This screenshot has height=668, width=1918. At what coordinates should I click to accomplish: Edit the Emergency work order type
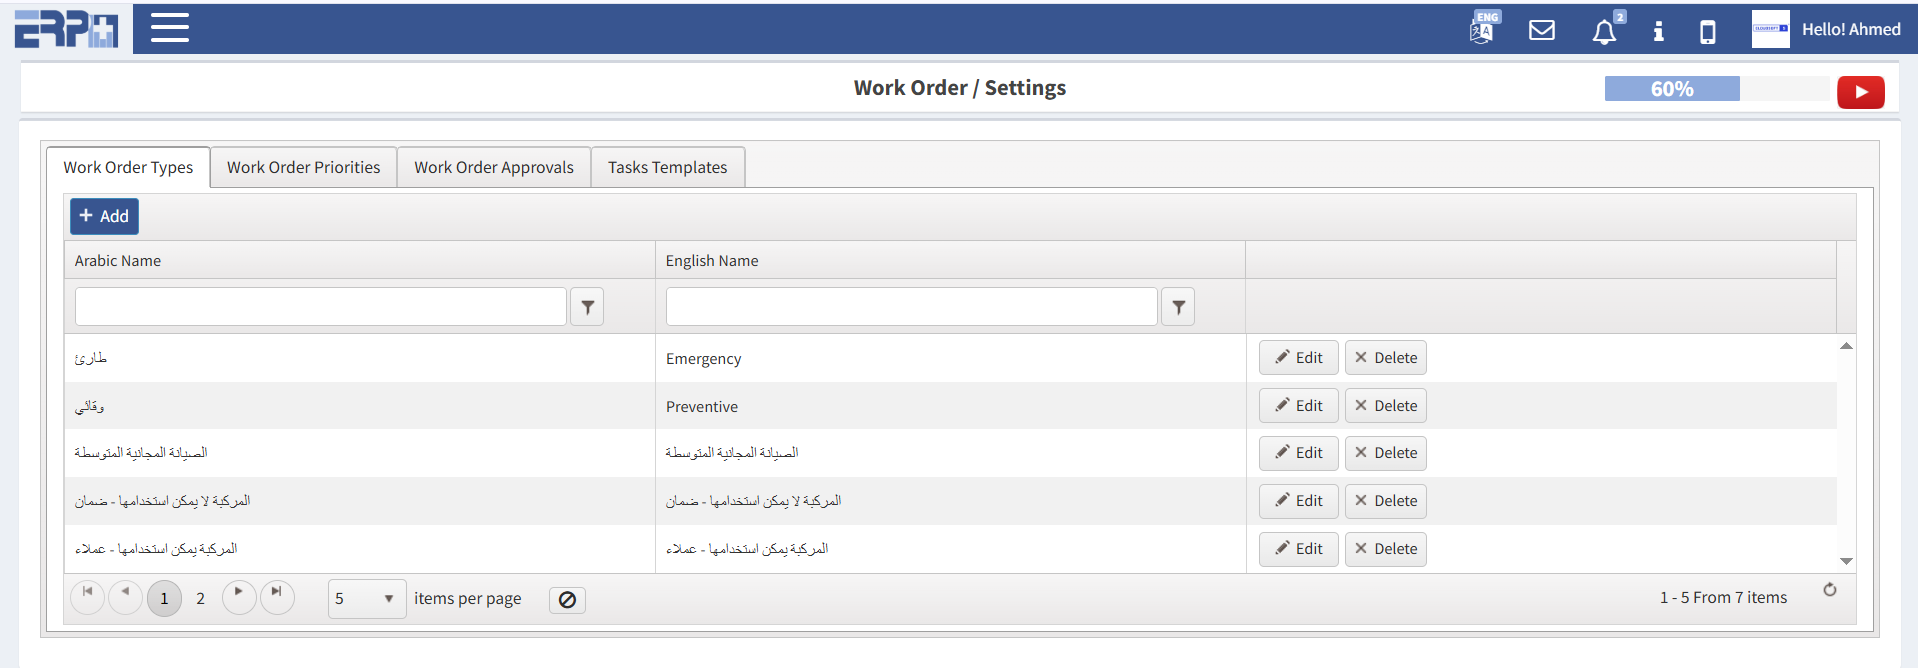pyautogui.click(x=1298, y=358)
